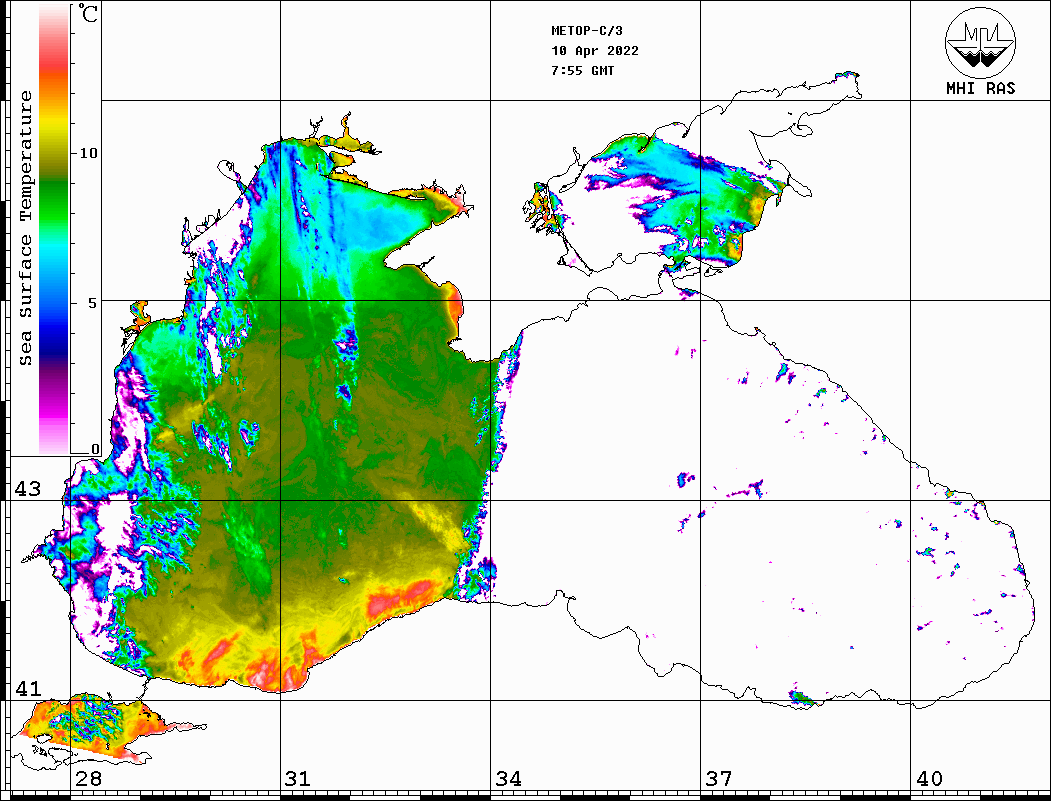Click the 7:55 GMT time label
Image resolution: width=1051 pixels, height=801 pixels.
click(x=582, y=70)
